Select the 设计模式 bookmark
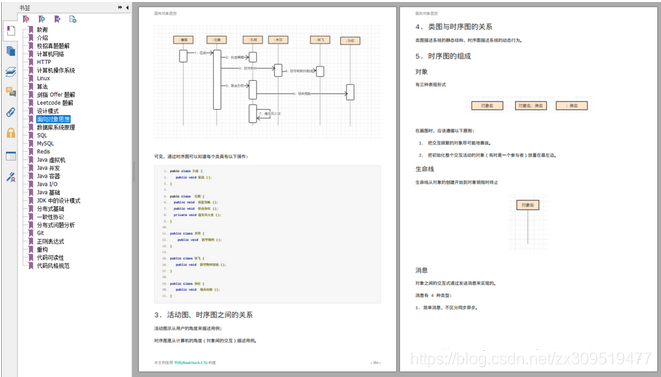661x377 pixels. click(48, 111)
